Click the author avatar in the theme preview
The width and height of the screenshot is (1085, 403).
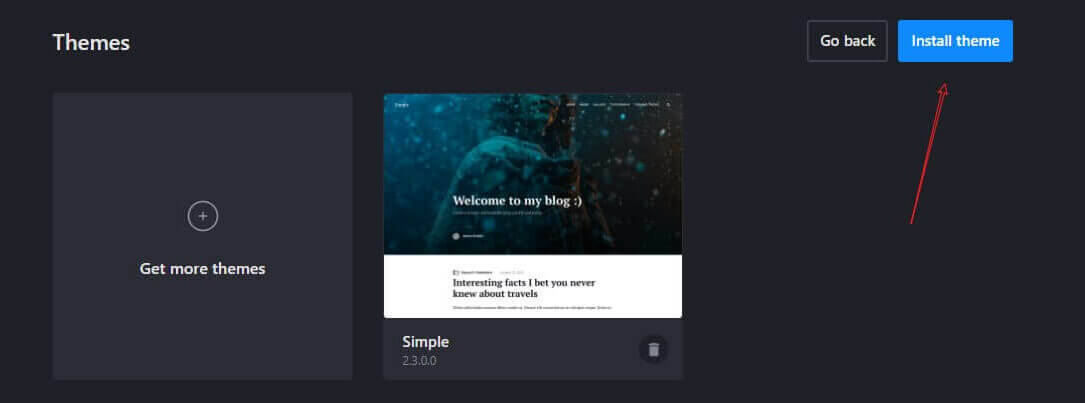(456, 236)
